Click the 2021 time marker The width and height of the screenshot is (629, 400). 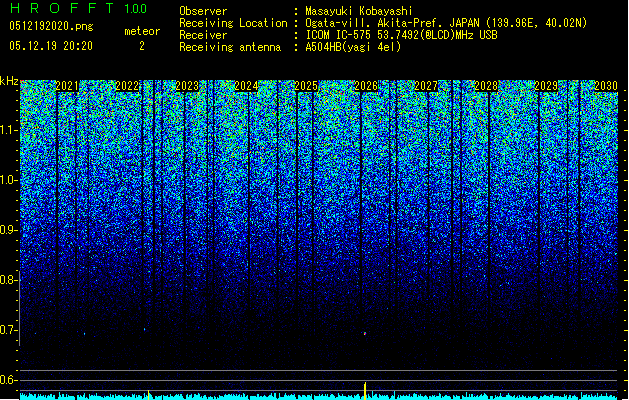click(67, 86)
